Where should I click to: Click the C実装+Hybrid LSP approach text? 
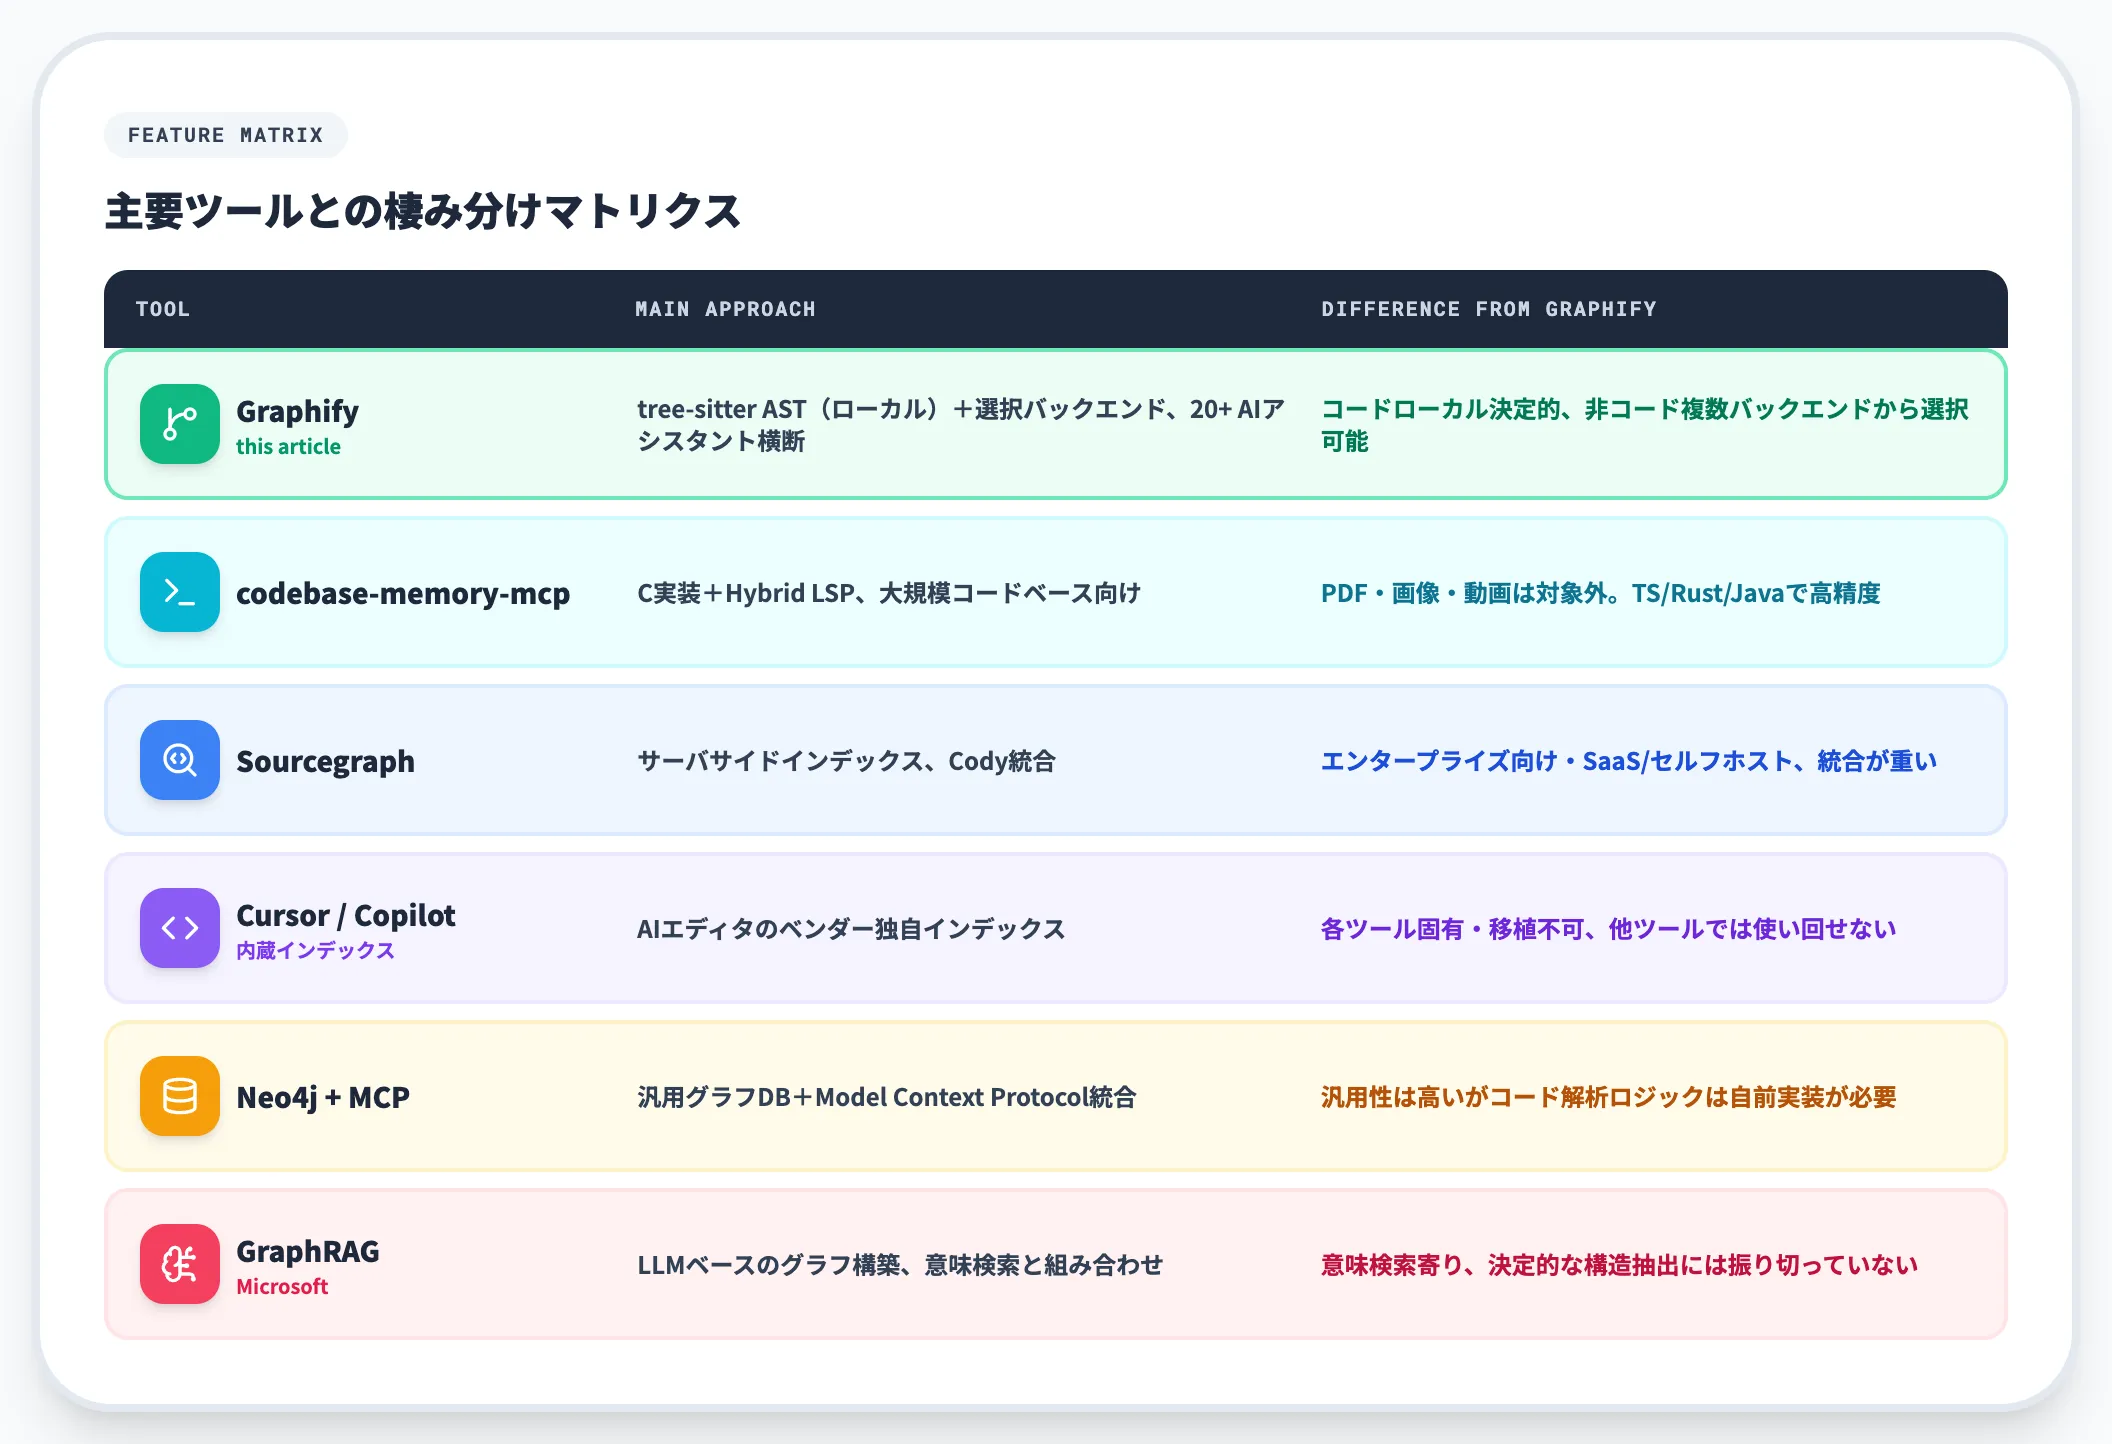click(889, 593)
